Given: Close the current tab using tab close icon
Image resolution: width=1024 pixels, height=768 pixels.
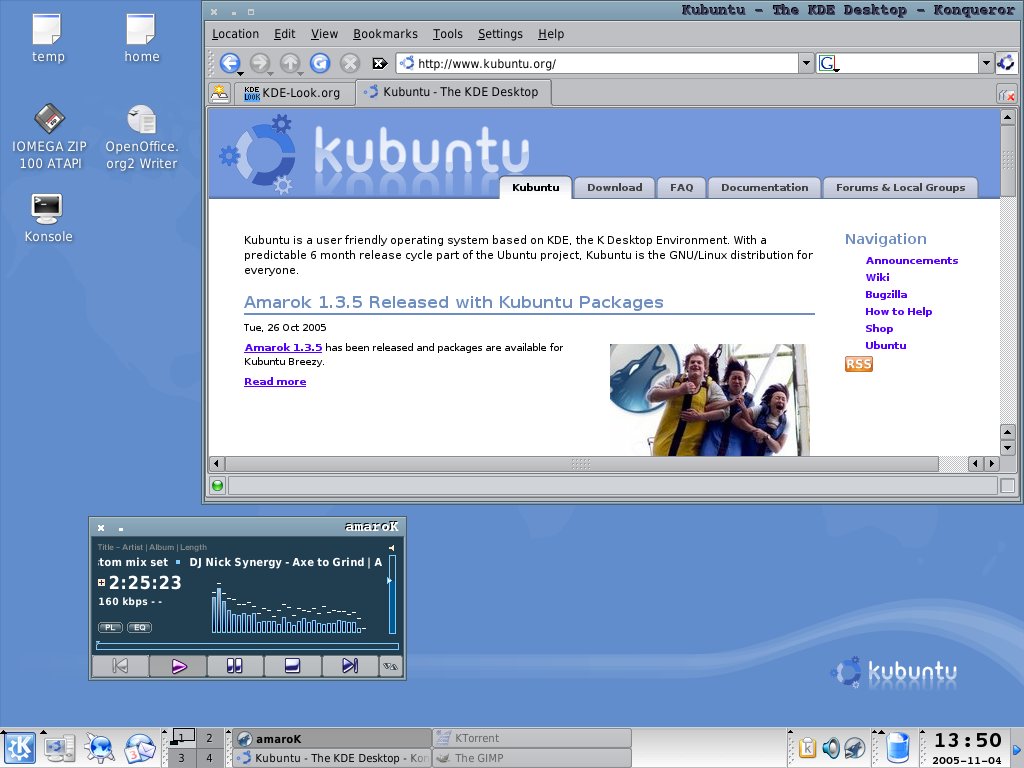Looking at the screenshot, I should click(1006, 95).
